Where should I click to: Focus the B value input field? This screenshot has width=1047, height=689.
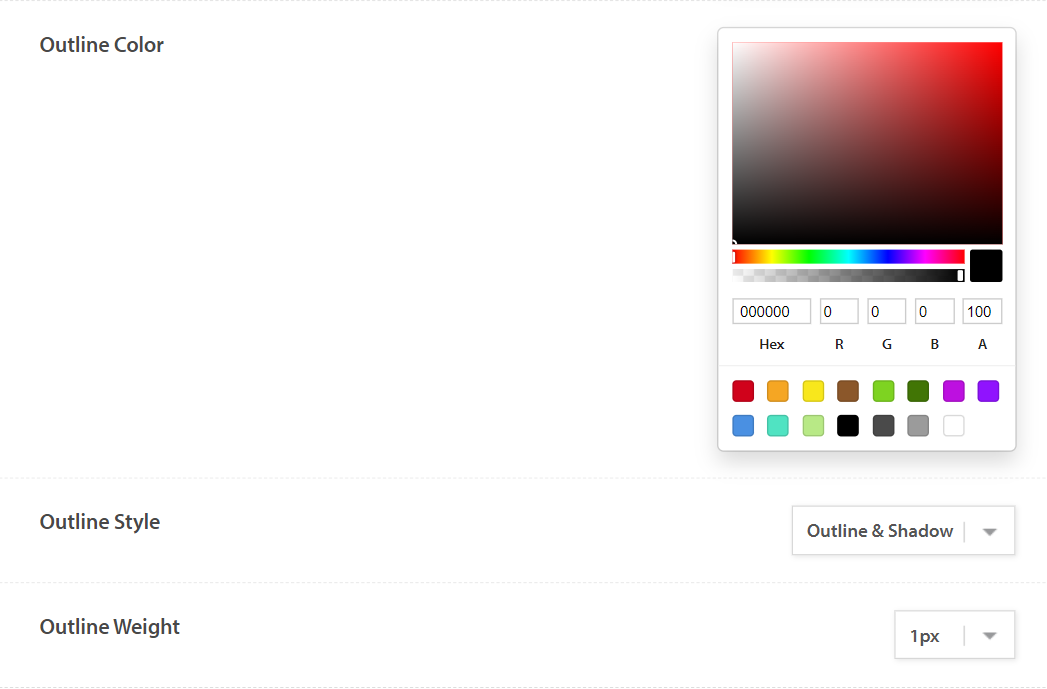click(x=934, y=311)
